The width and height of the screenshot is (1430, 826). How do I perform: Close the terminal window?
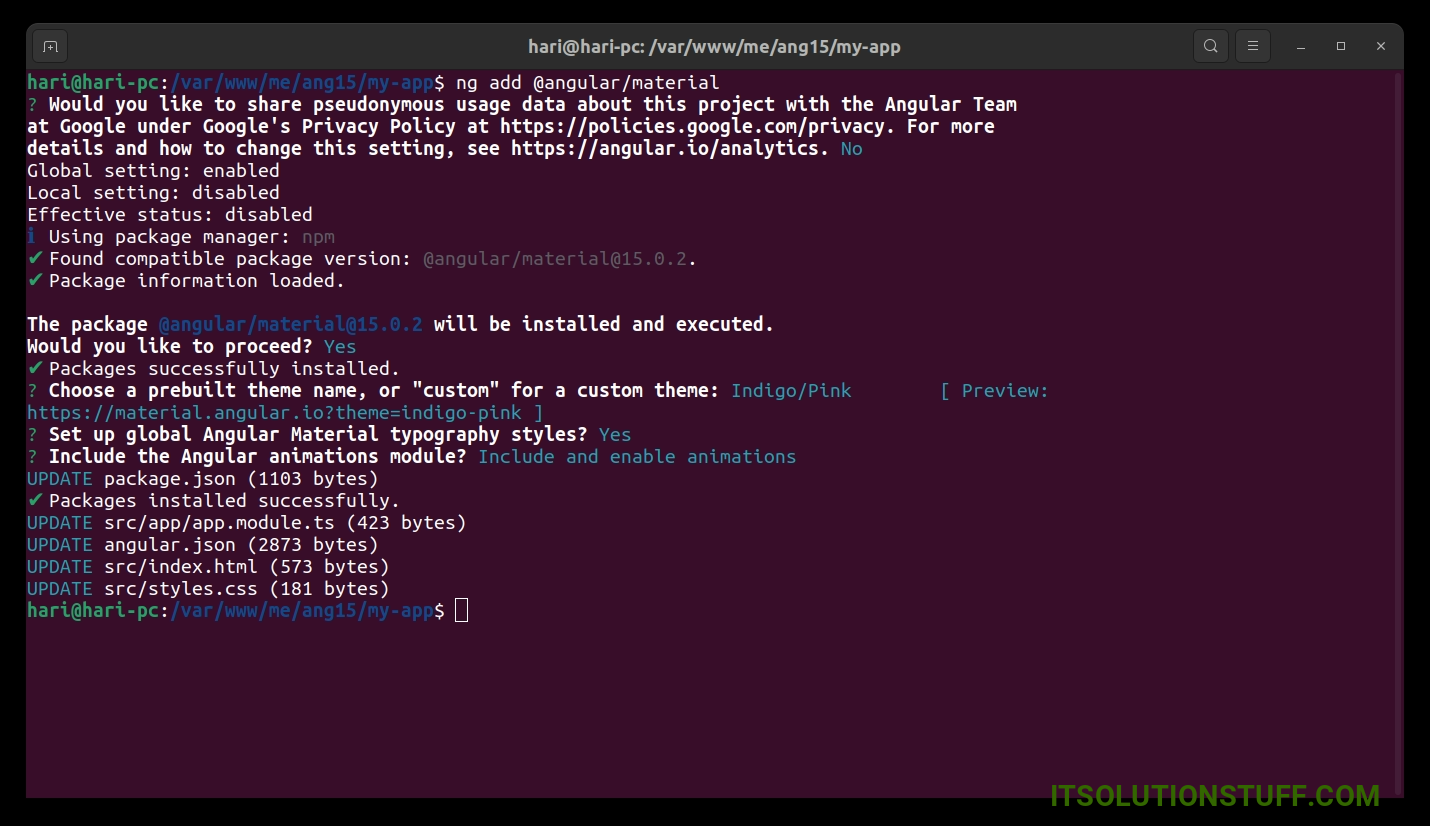(1381, 46)
